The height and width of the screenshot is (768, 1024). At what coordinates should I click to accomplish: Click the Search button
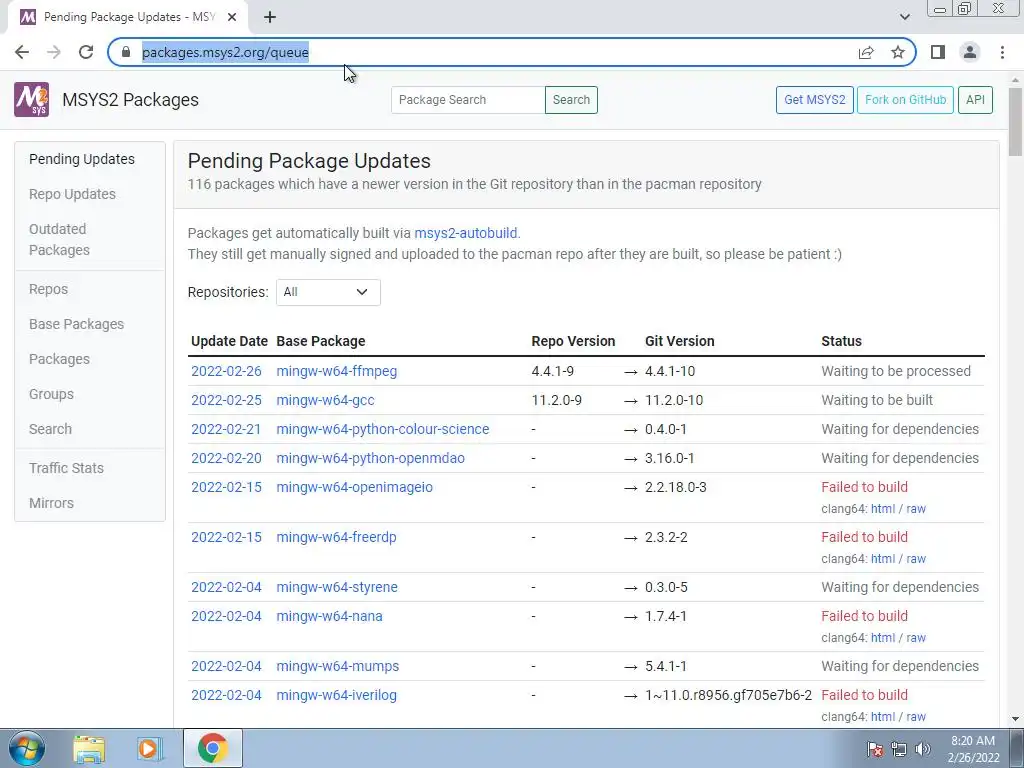click(x=571, y=100)
